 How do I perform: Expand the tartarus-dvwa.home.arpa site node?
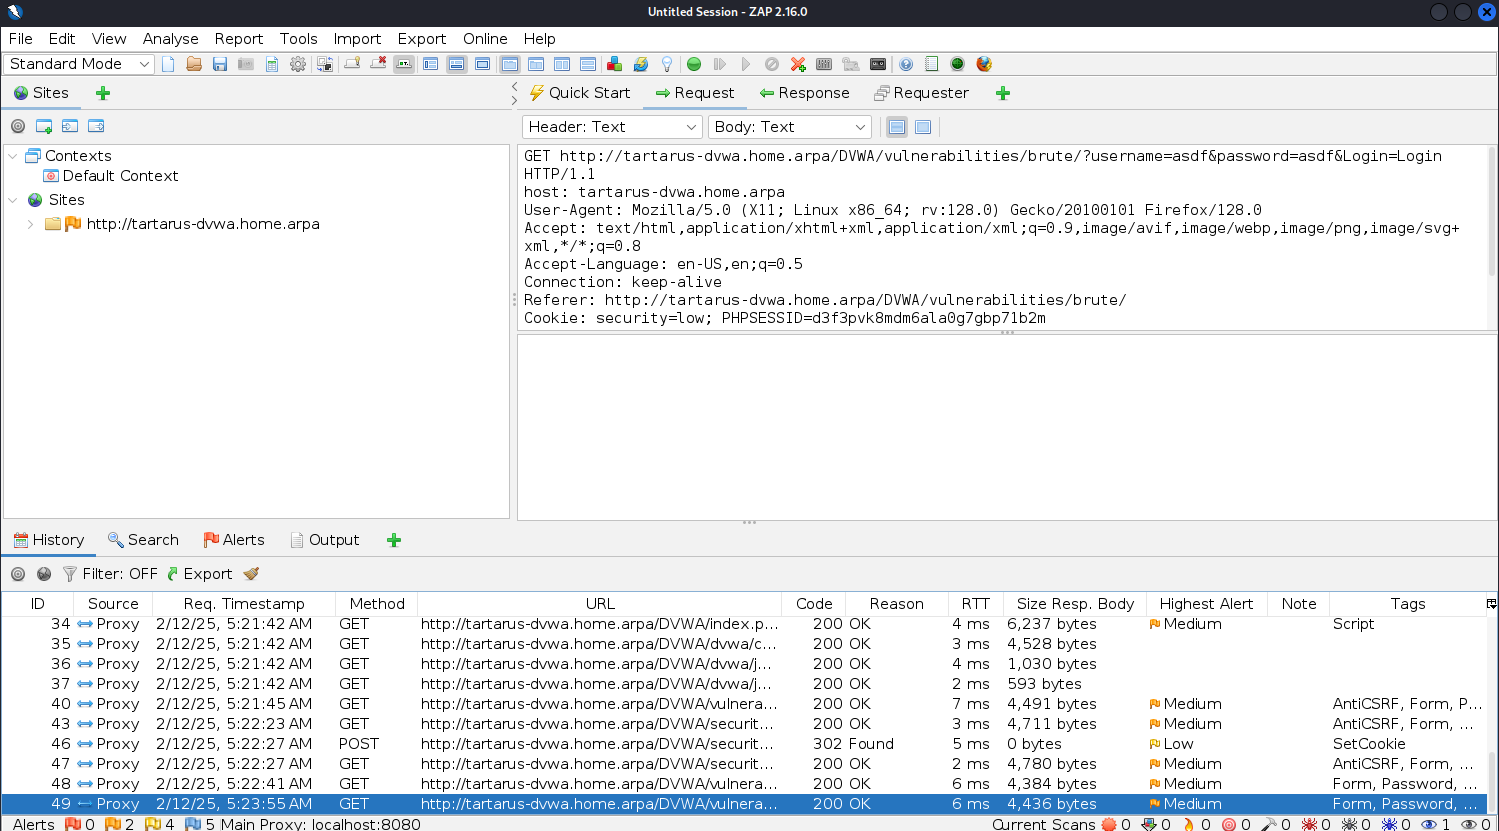pos(31,224)
